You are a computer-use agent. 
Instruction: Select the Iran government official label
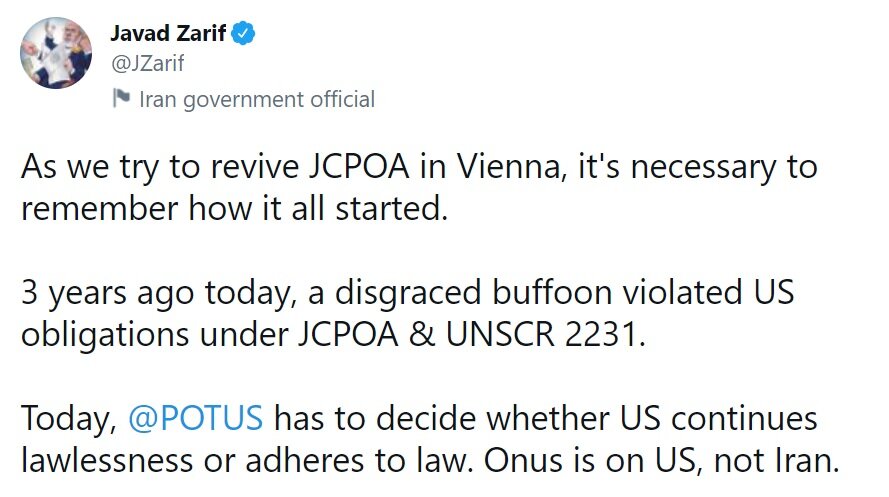pos(256,99)
